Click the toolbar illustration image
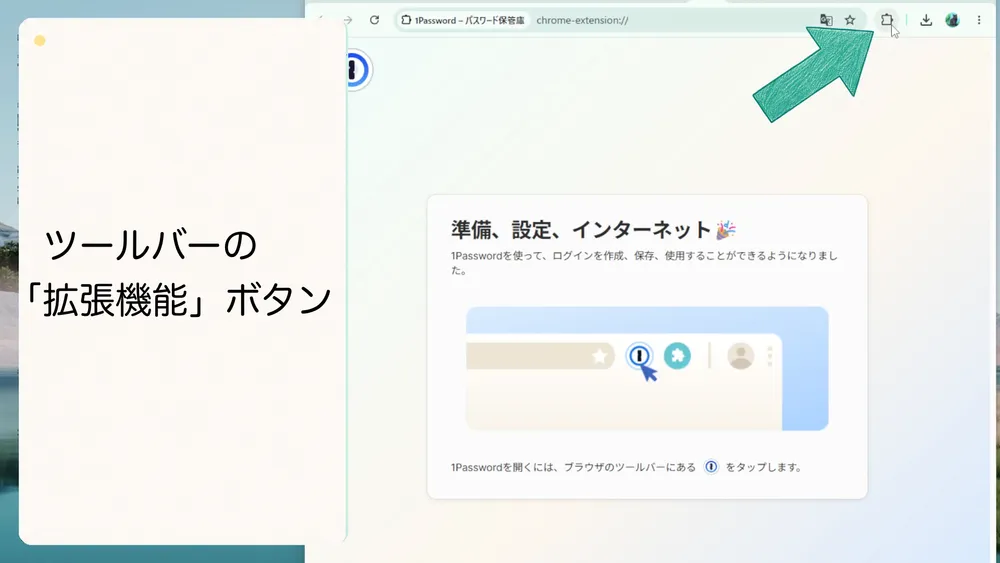 pos(647,369)
